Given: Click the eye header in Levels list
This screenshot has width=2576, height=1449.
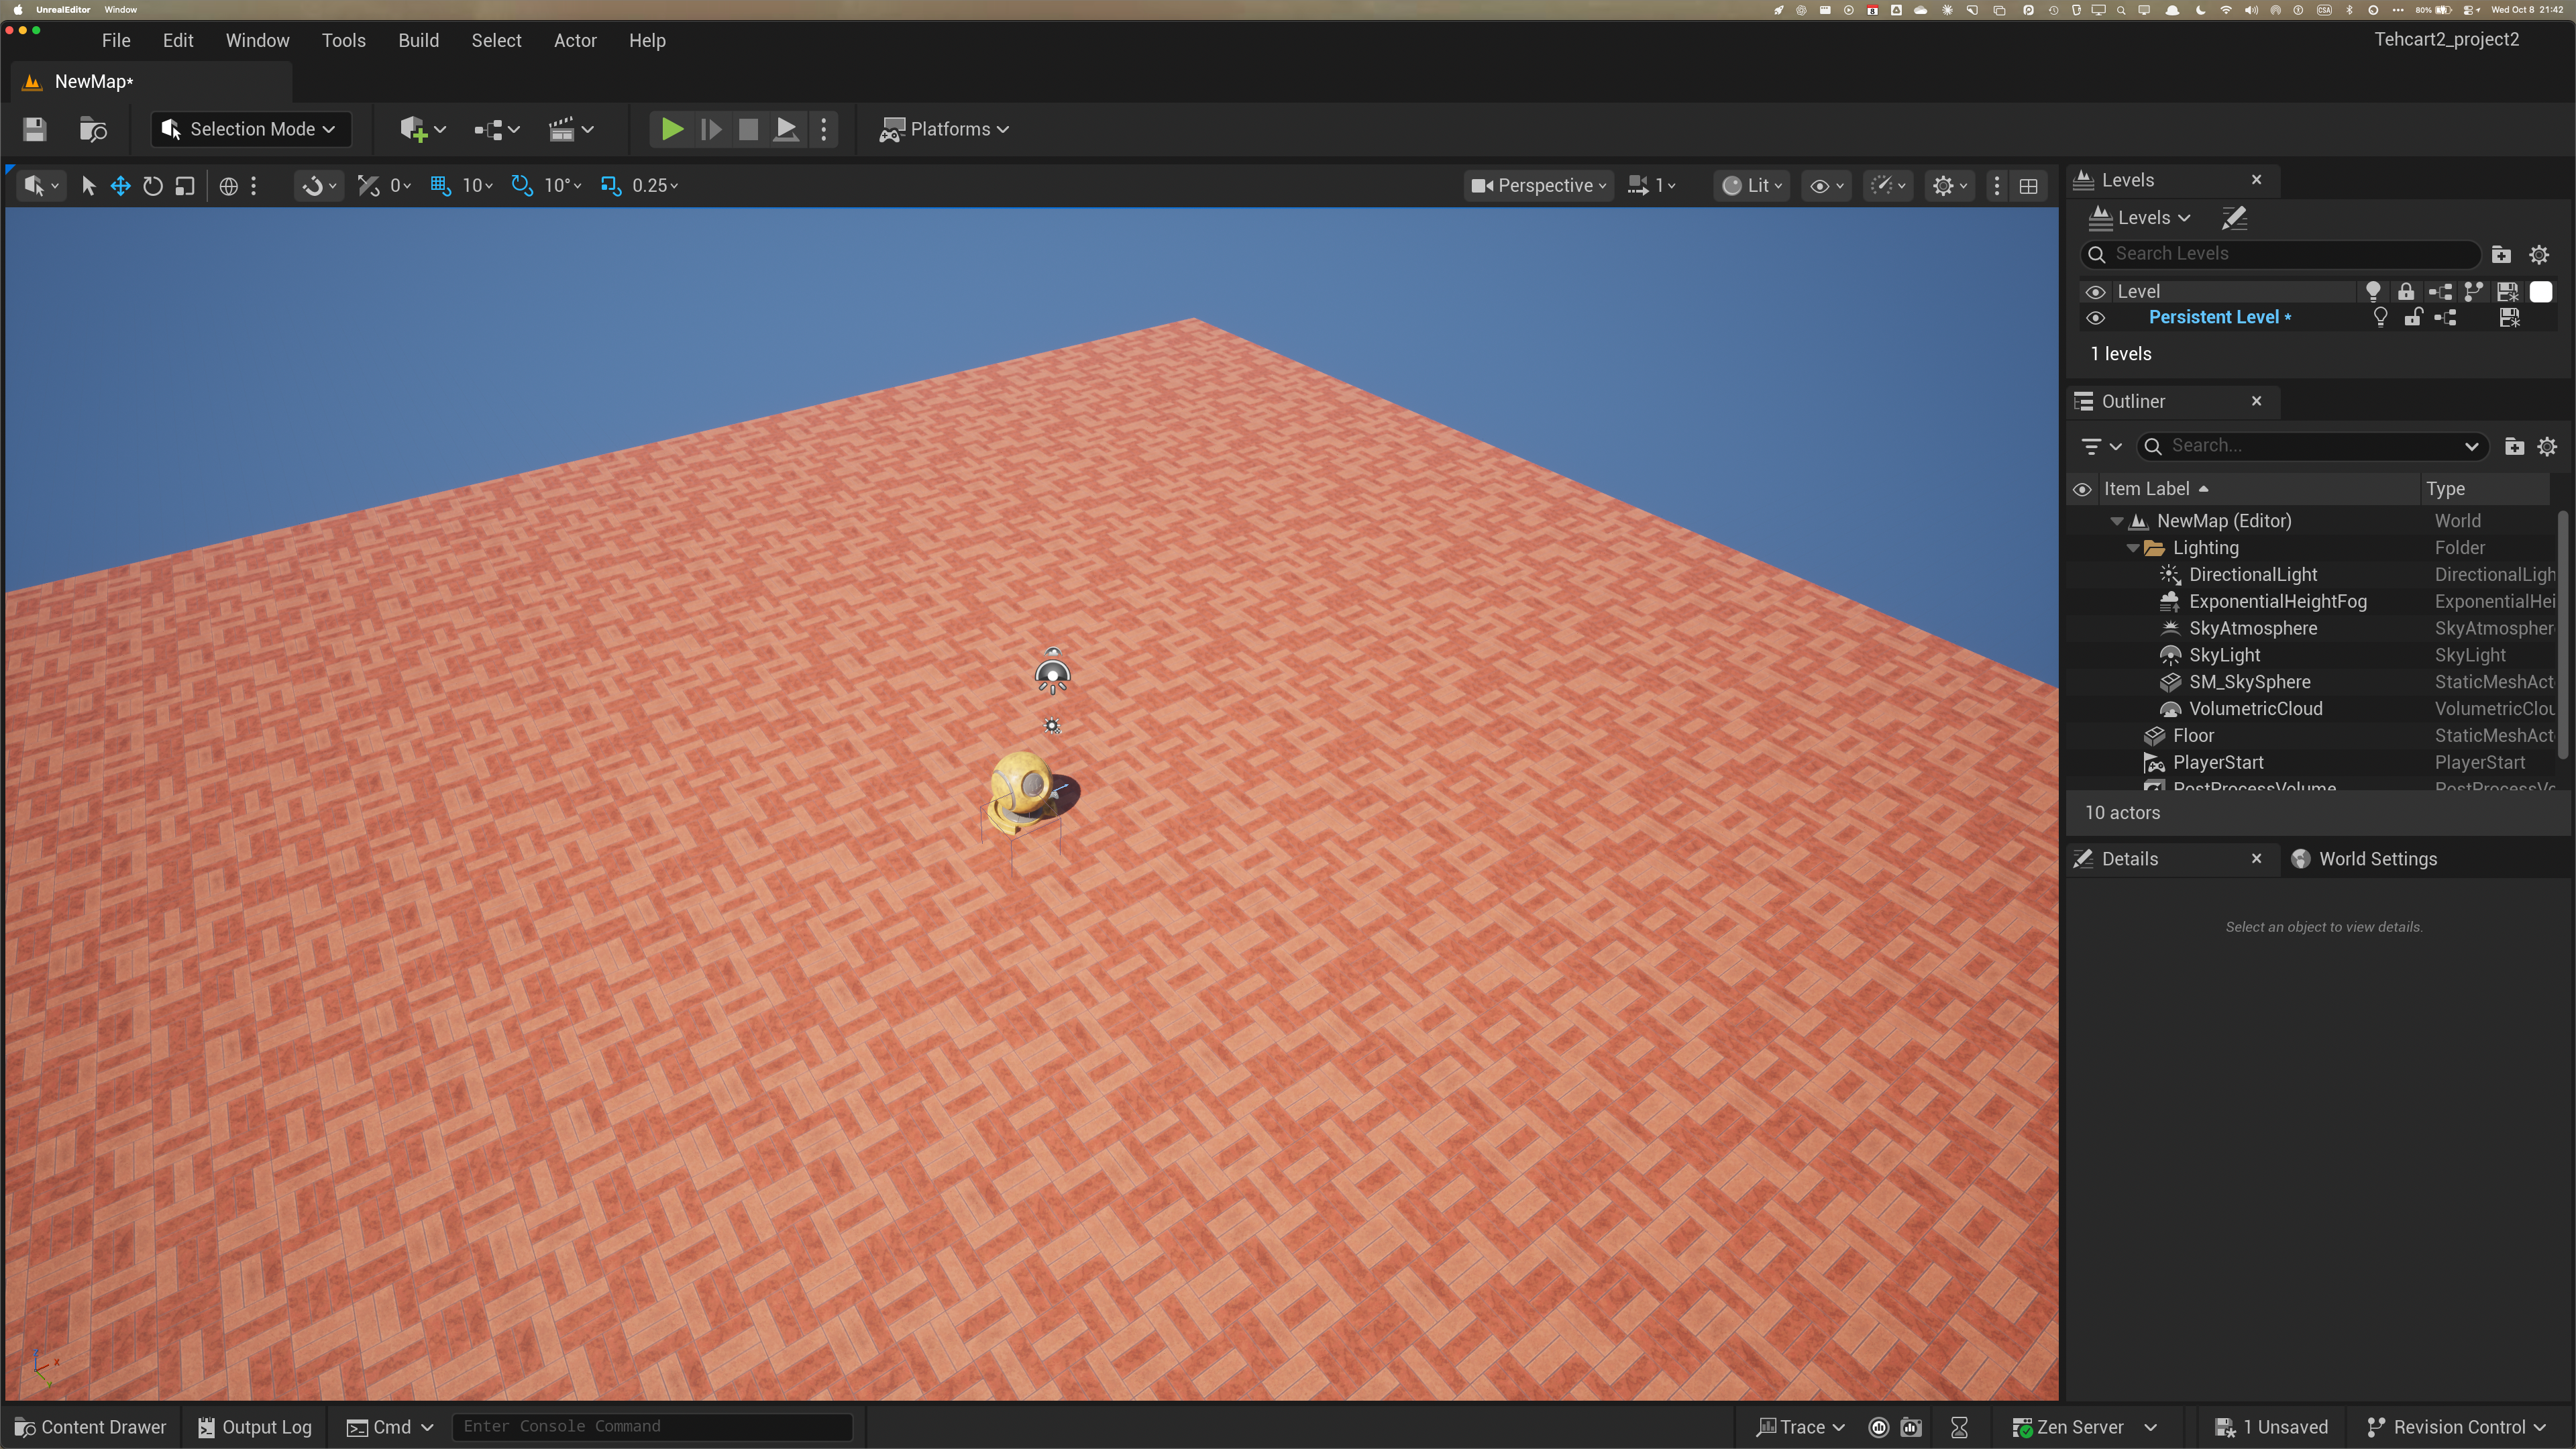Looking at the screenshot, I should click(x=2096, y=292).
